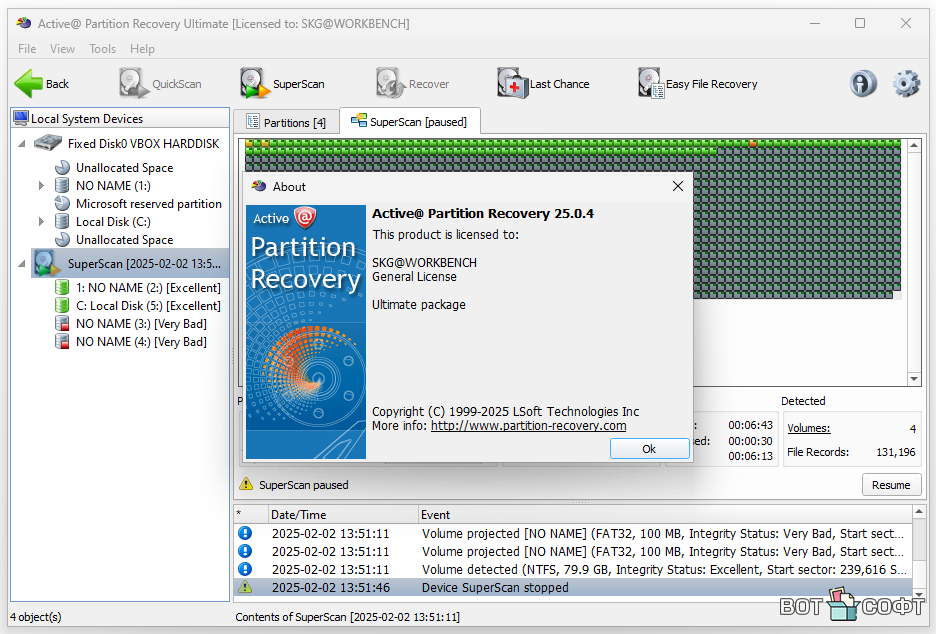Click the Resume button

[x=891, y=485]
